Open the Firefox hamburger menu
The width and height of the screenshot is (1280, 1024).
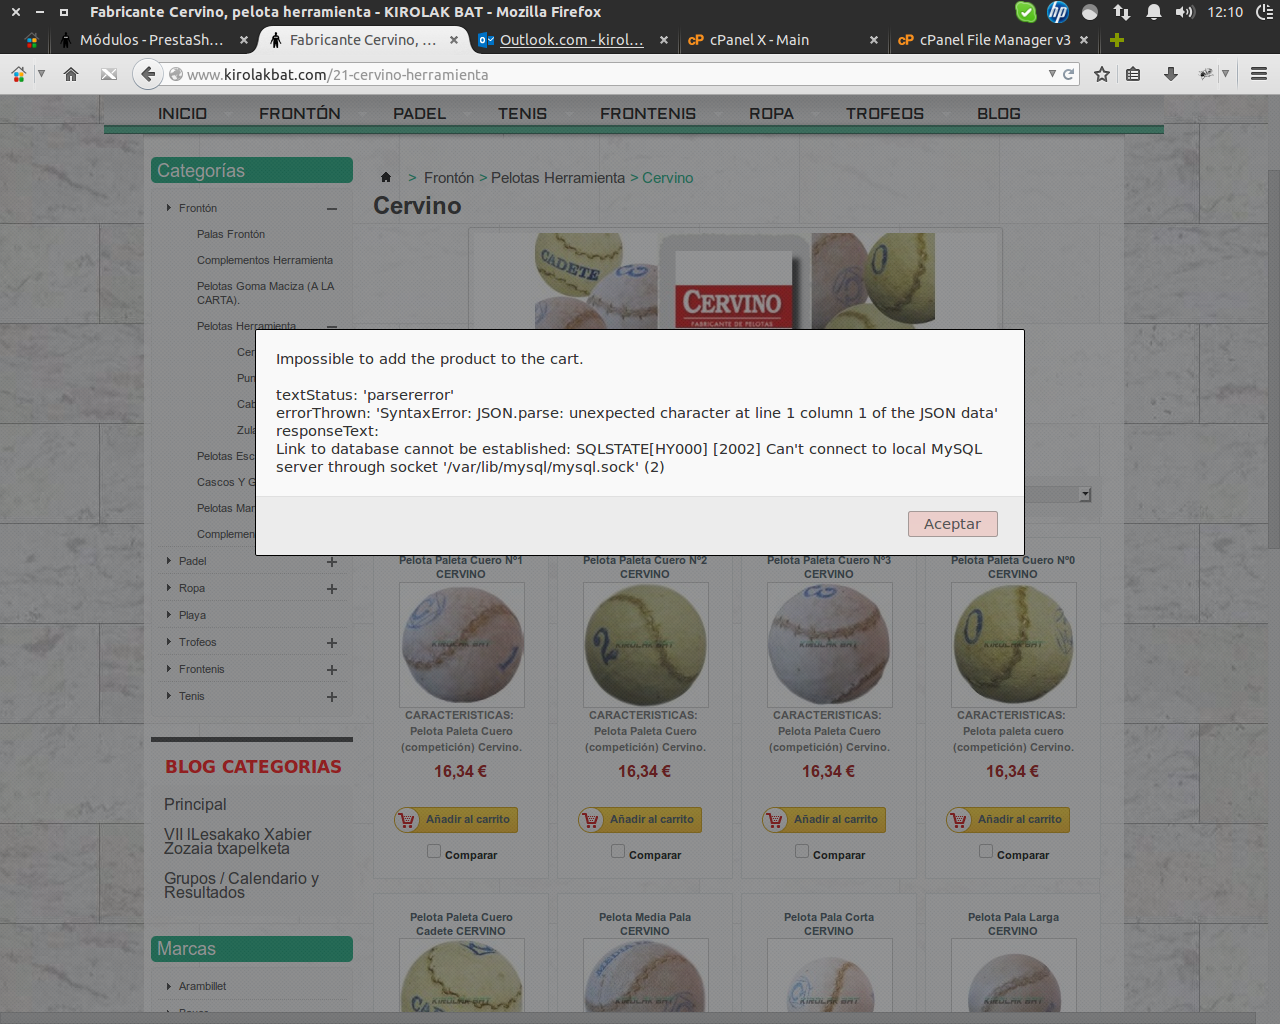(x=1259, y=74)
